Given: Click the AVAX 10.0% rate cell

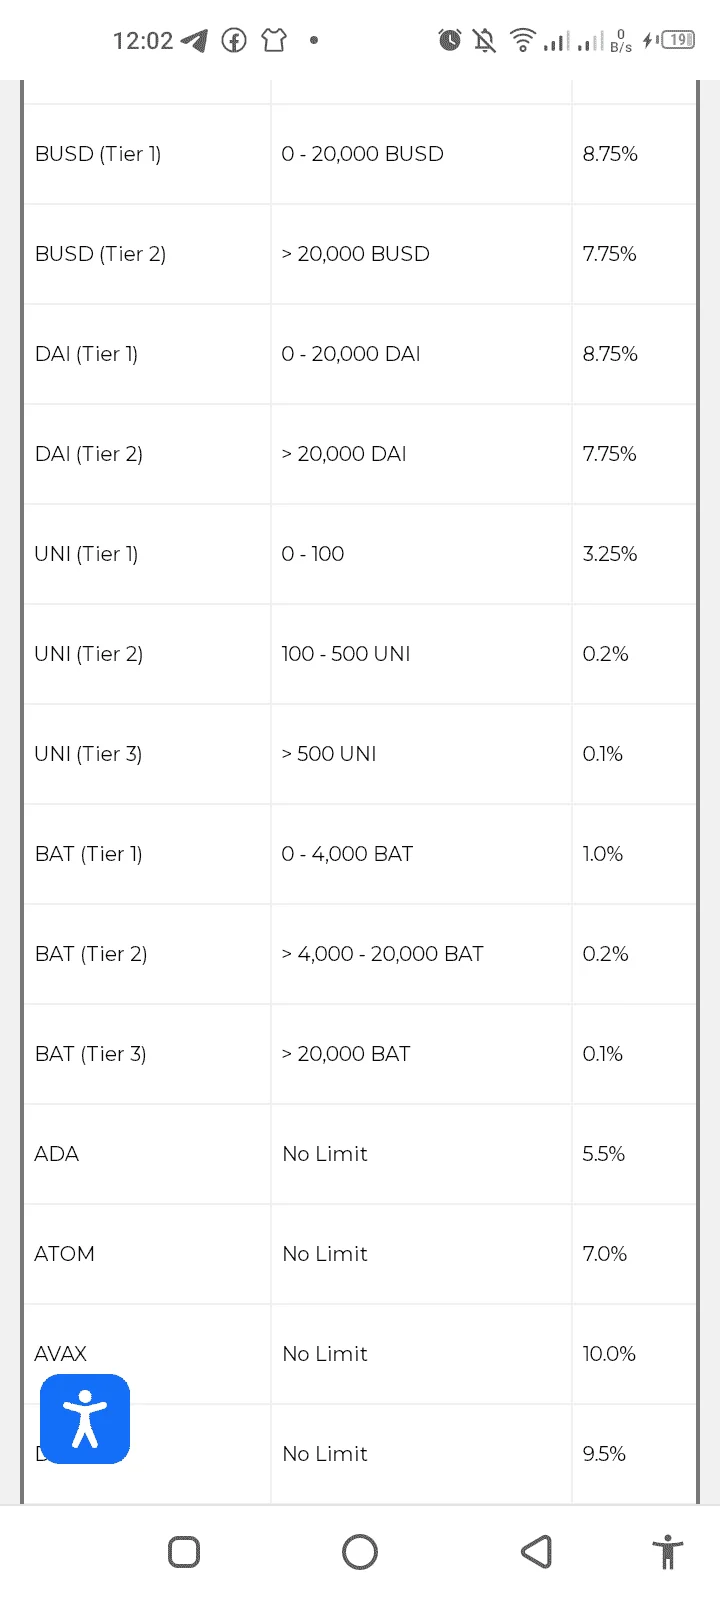Looking at the screenshot, I should (x=634, y=1354).
